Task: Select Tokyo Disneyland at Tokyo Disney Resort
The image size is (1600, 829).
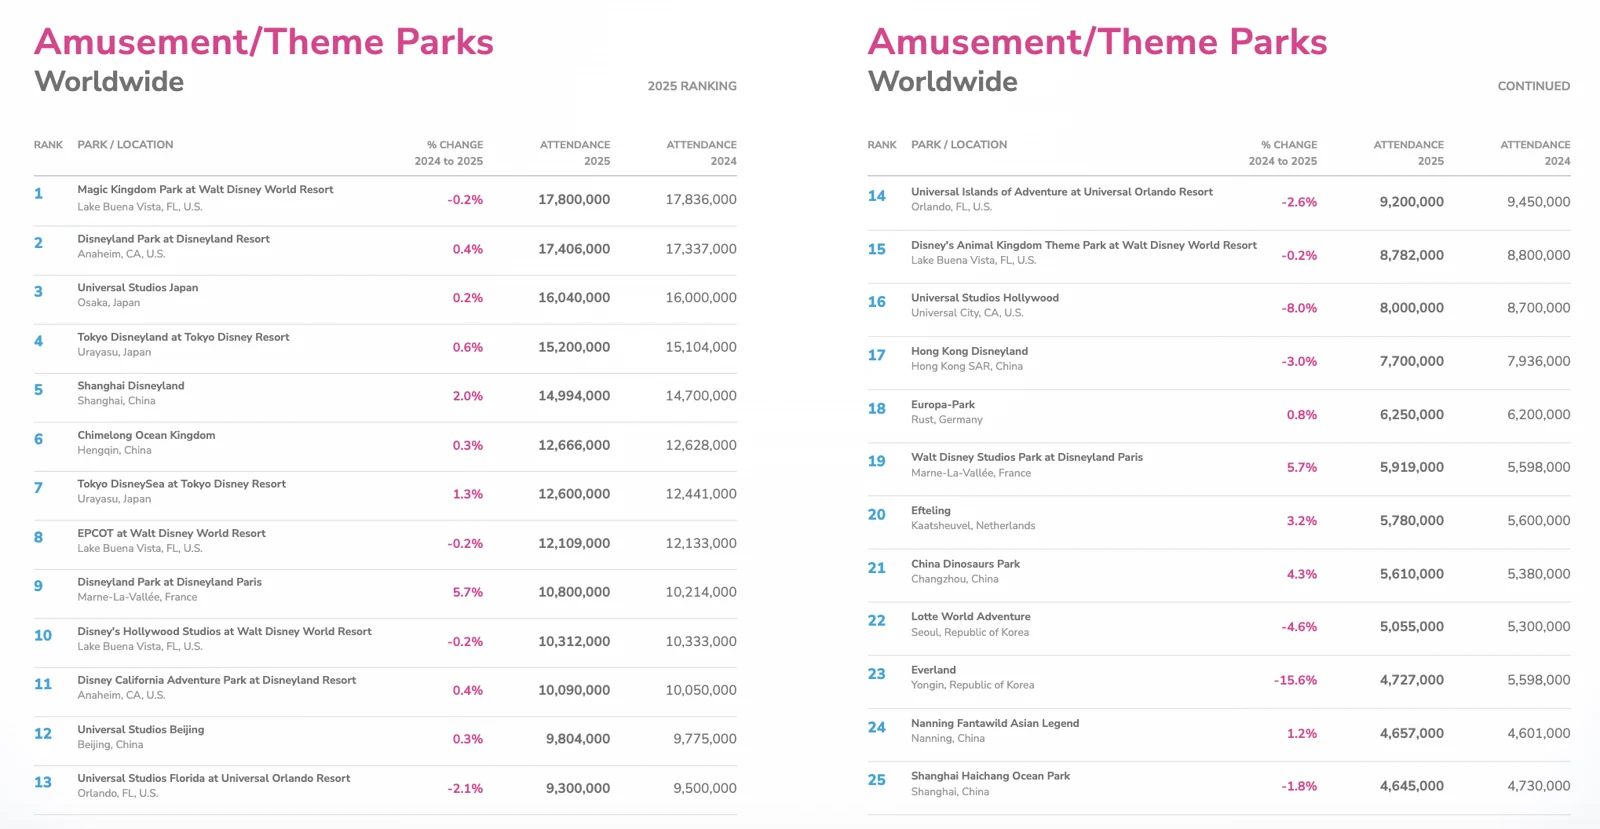Action: (183, 337)
